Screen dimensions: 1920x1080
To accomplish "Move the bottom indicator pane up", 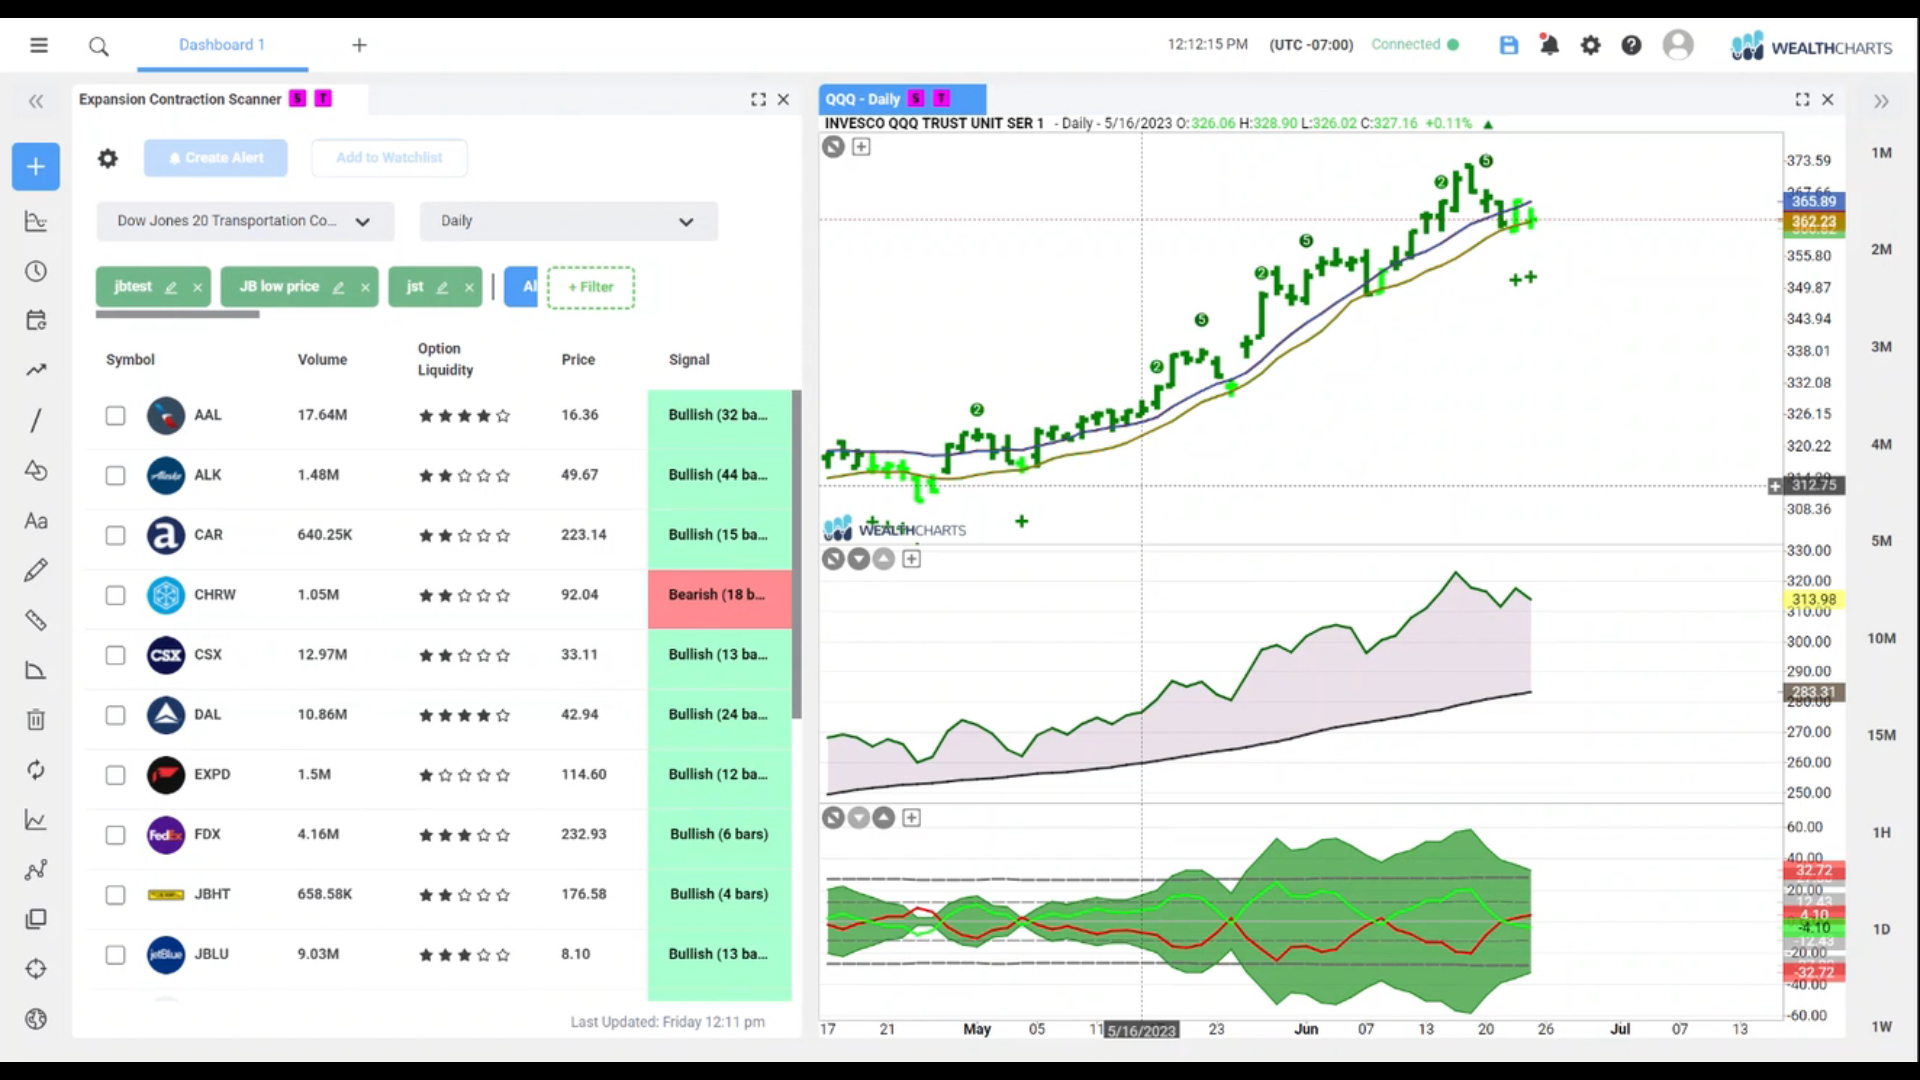I will (884, 818).
